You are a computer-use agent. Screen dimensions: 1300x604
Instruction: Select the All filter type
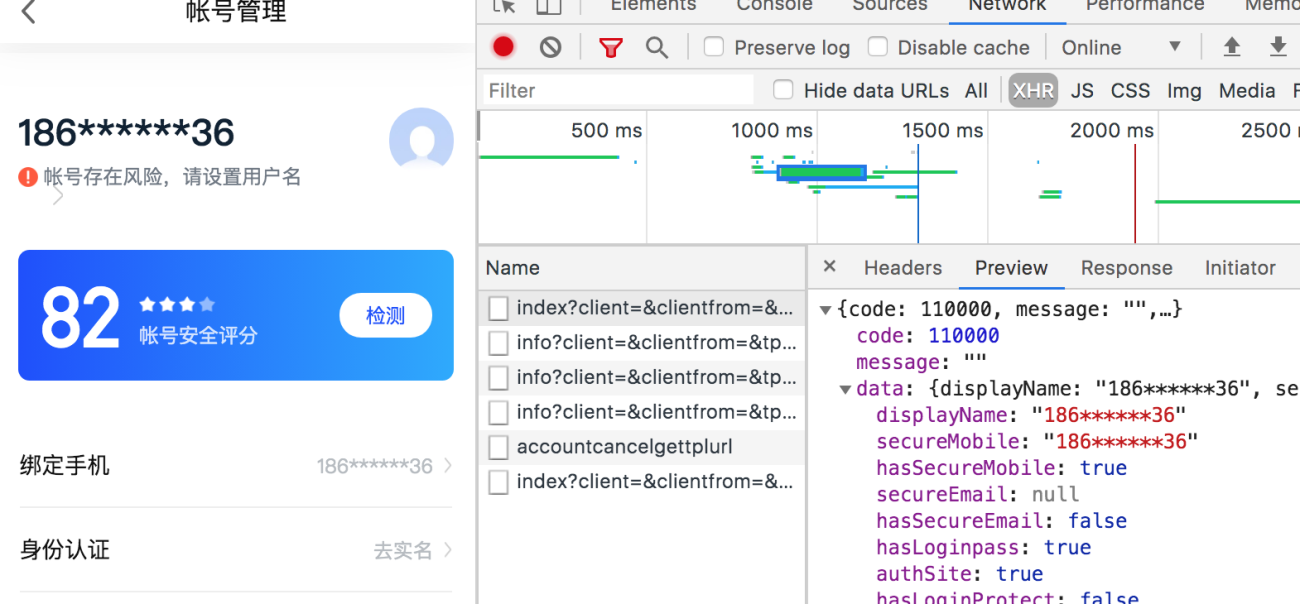point(976,91)
